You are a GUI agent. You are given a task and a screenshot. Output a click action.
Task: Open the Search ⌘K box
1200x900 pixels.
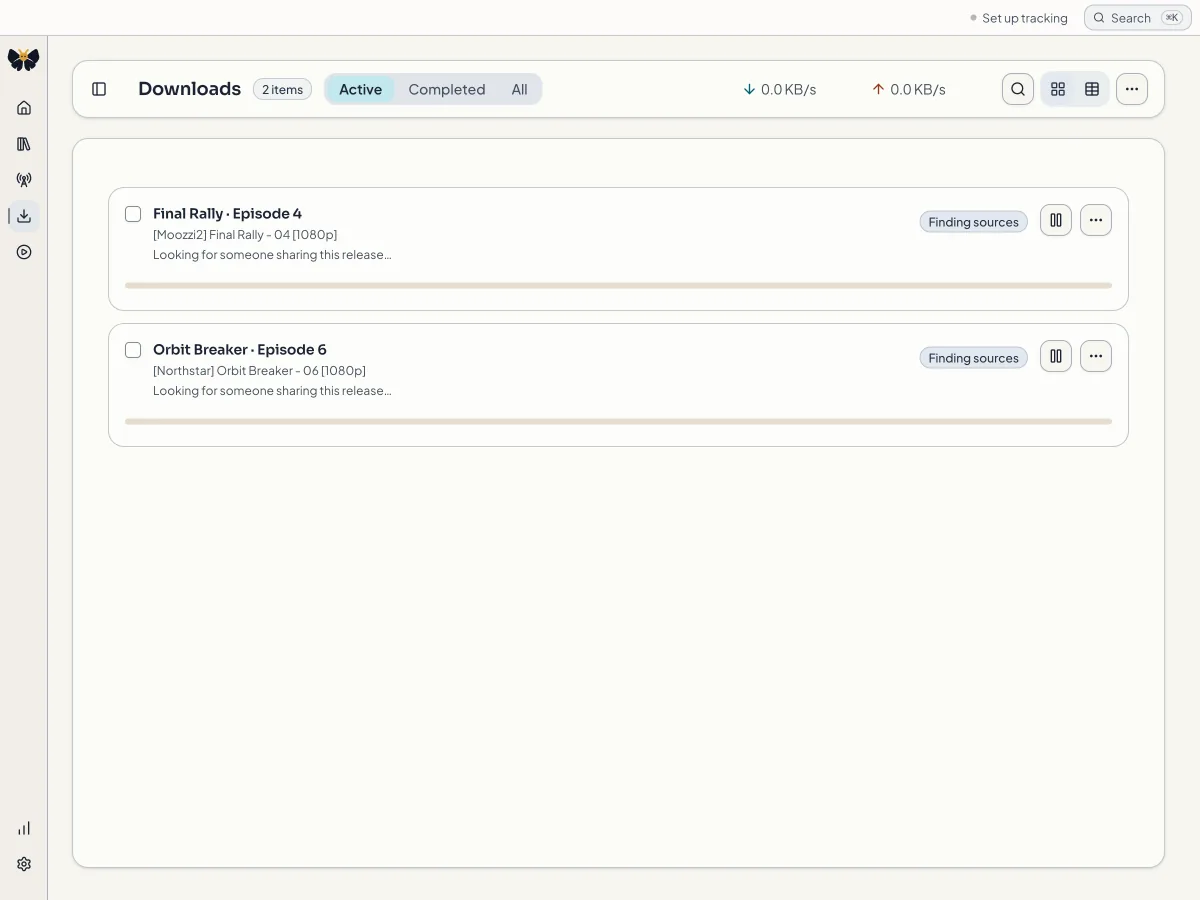[1138, 18]
